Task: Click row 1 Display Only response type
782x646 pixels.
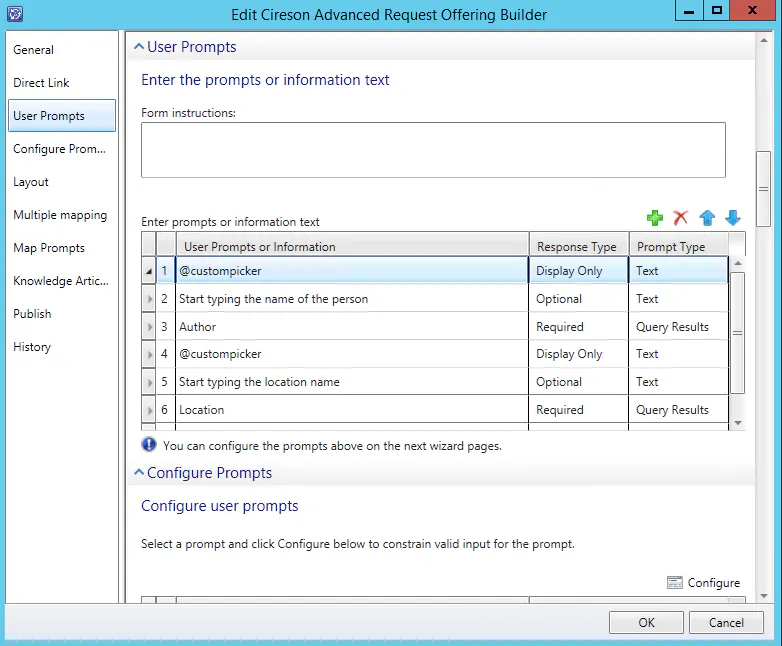Action: tap(579, 271)
